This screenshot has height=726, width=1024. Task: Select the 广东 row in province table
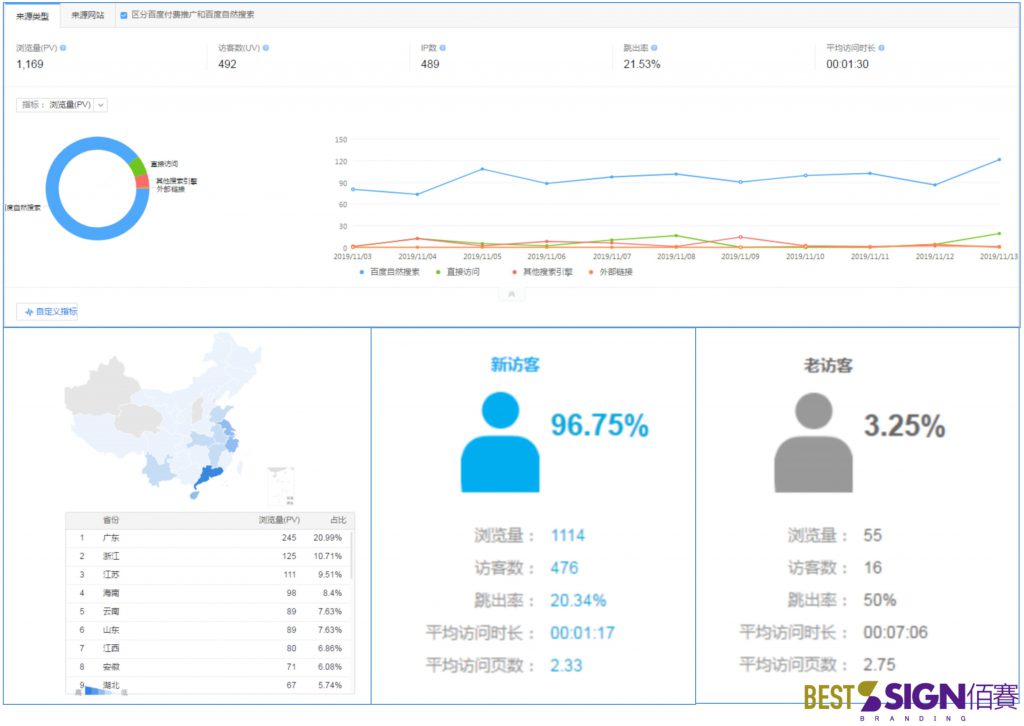[x=209, y=537]
